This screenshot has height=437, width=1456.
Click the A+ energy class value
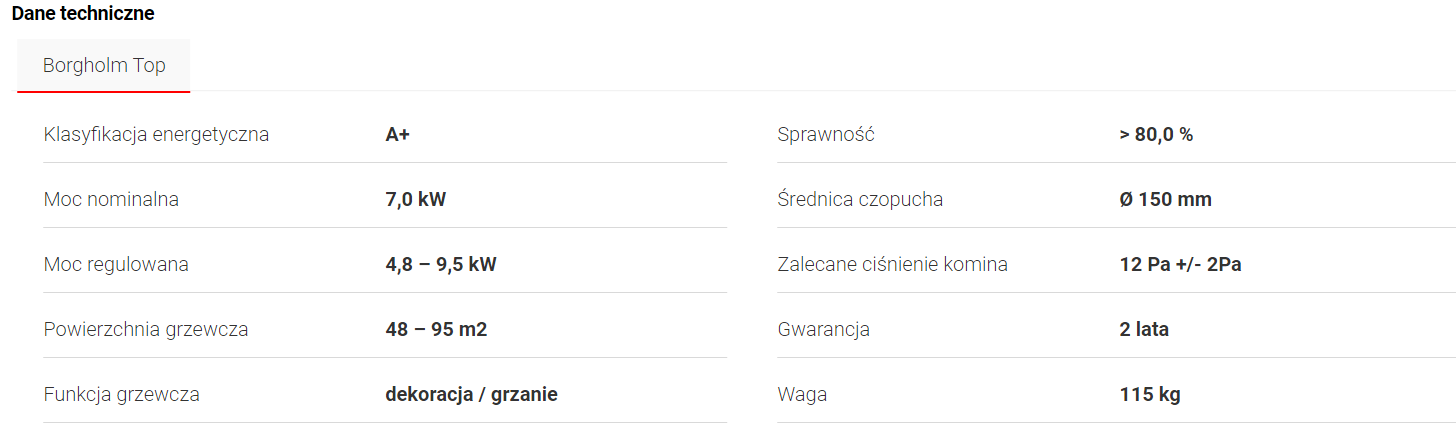398,134
